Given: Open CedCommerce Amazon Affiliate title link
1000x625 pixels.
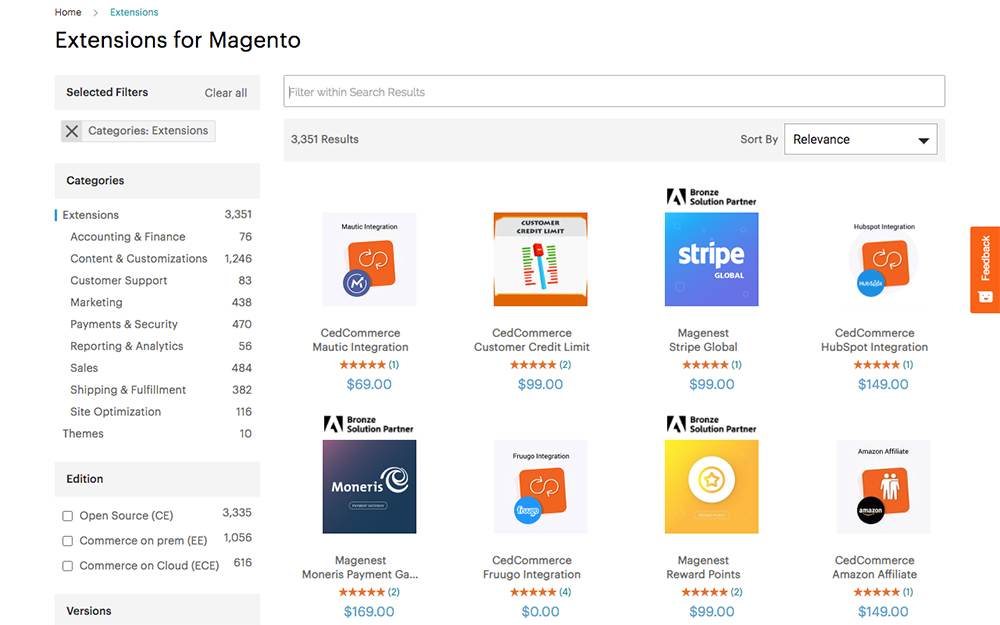Looking at the screenshot, I should tap(874, 567).
